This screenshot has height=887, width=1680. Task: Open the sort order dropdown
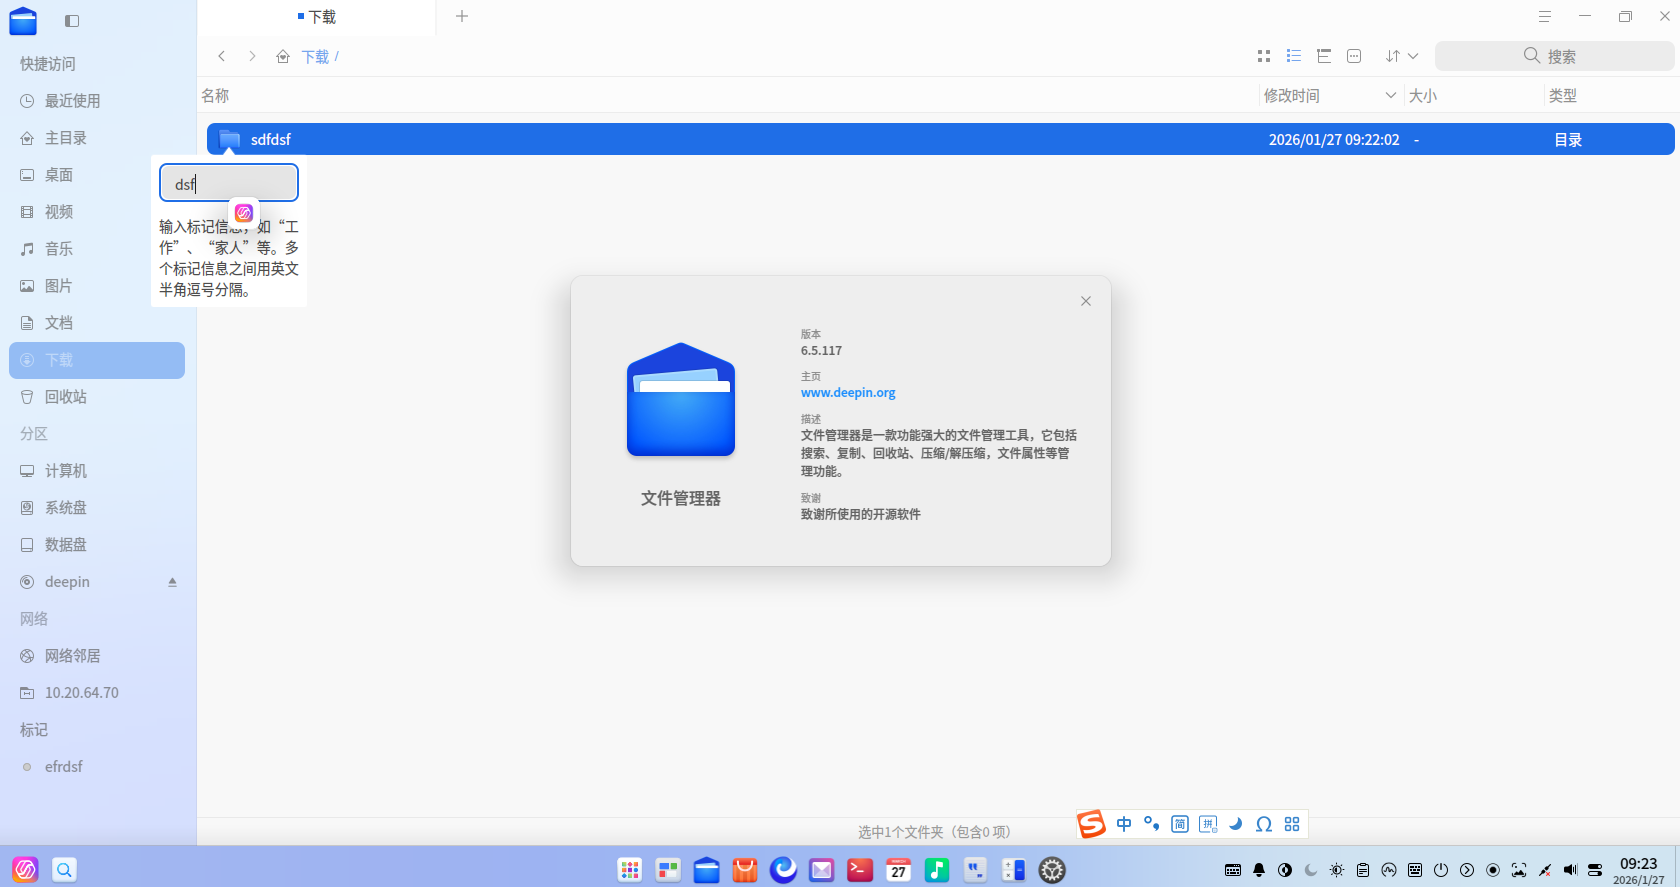click(1402, 57)
